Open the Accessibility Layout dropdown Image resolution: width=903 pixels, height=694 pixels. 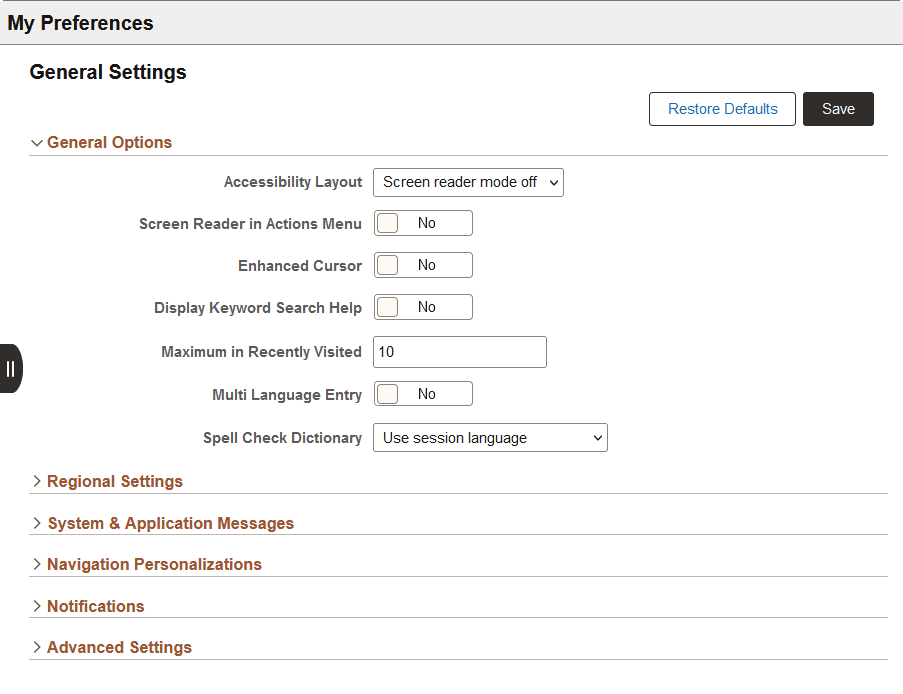pos(467,182)
